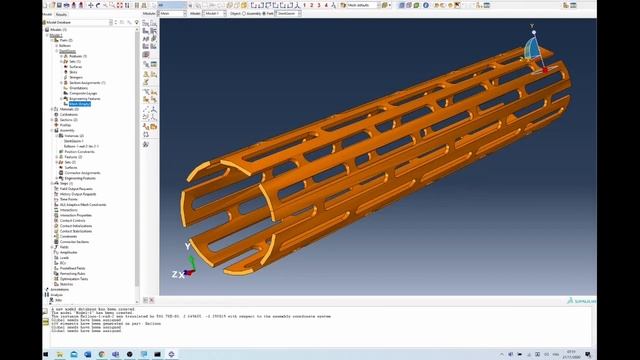Click Field Output Requests in model tree
The width and height of the screenshot is (640, 360).
coord(76,189)
